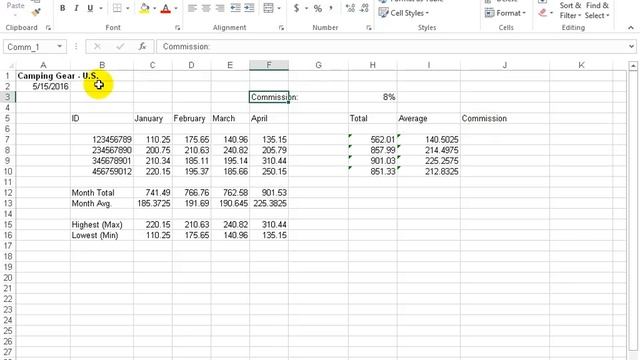This screenshot has width=640, height=360.
Task: Click the date cell 5/15/2016
Action: (x=43, y=87)
